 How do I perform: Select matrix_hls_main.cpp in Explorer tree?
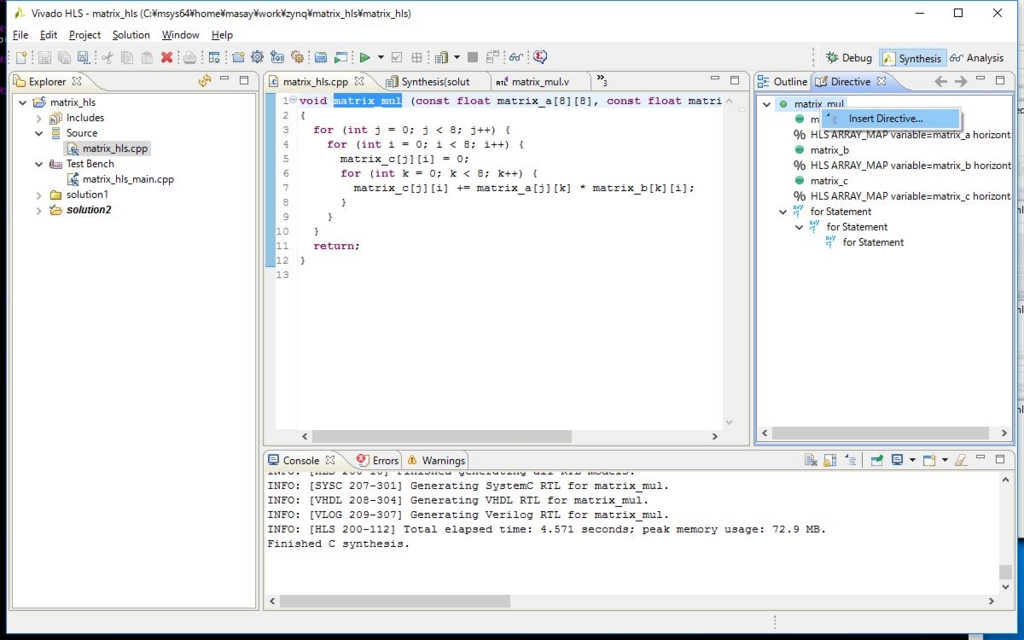coord(121,179)
